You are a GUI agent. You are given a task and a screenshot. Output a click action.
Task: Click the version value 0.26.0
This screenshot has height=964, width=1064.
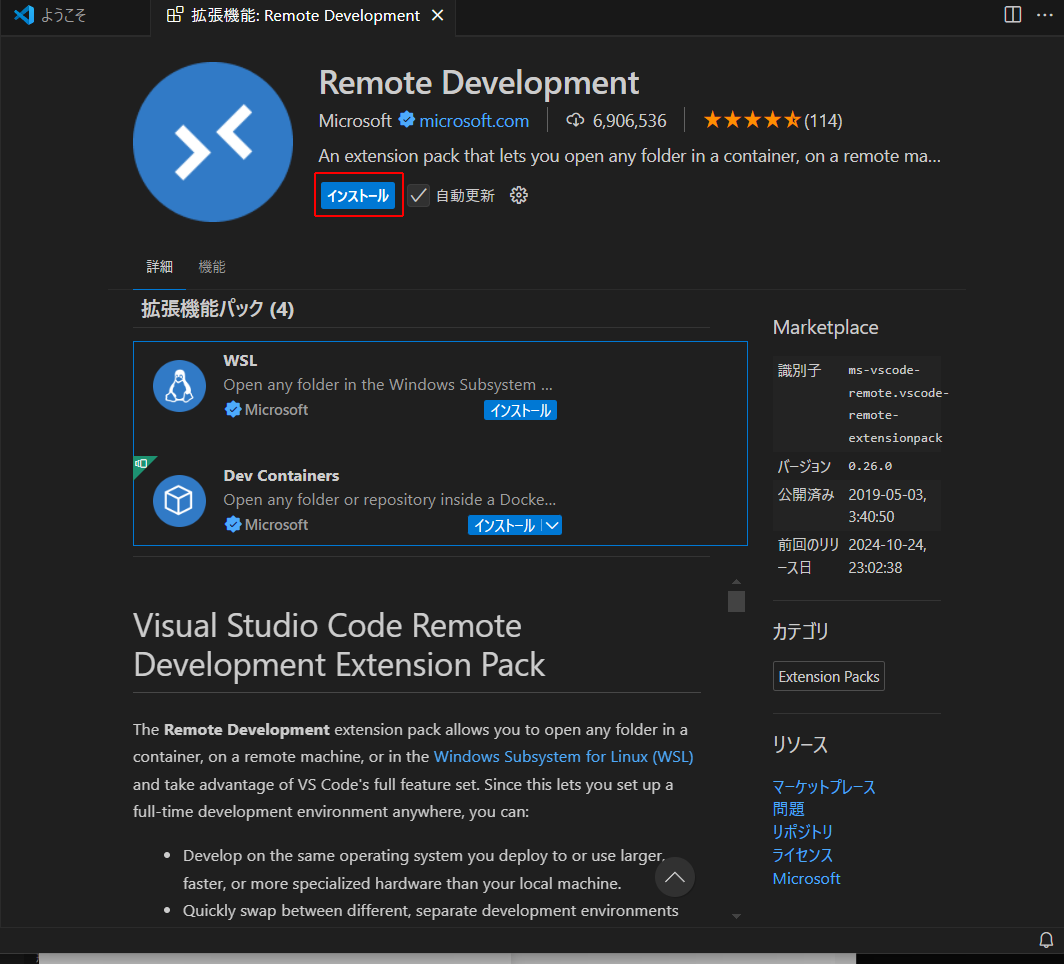coord(870,466)
